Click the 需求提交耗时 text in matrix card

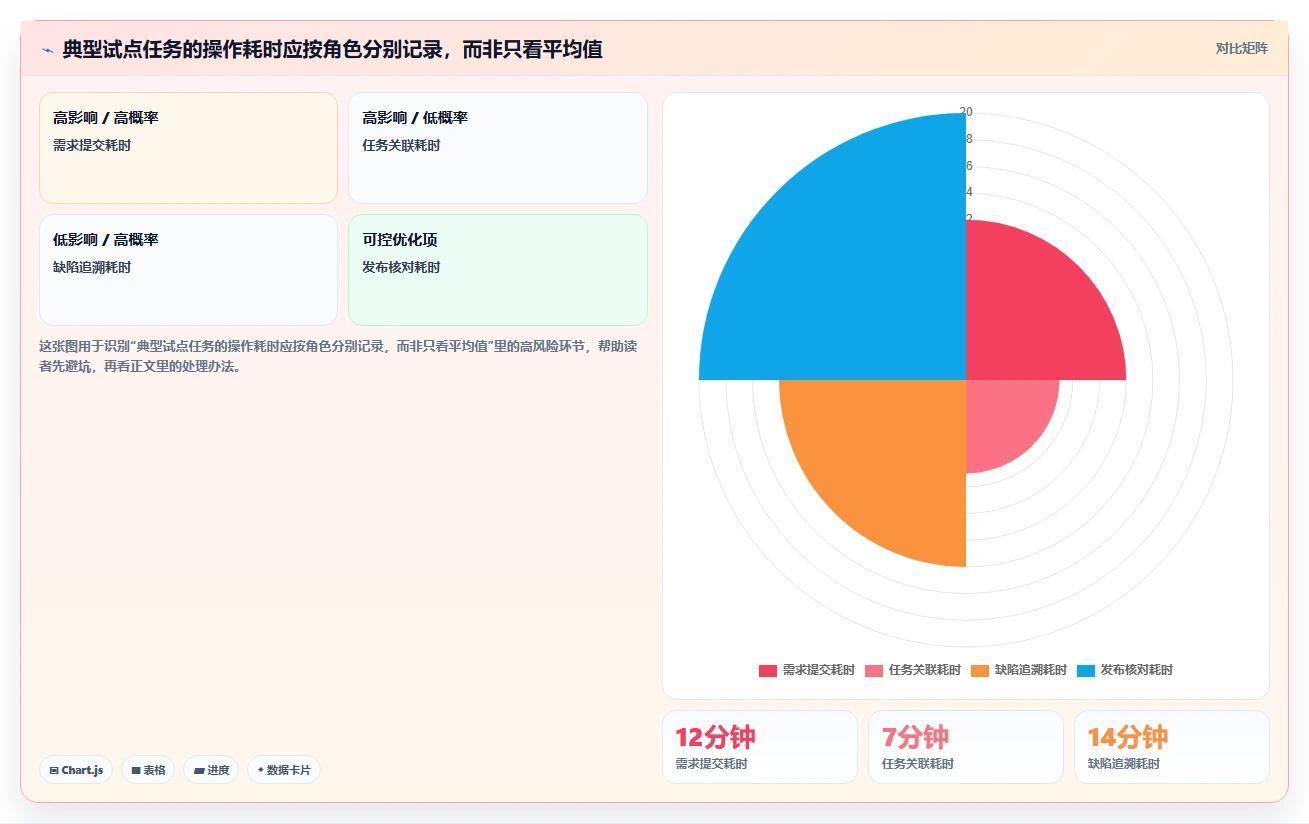tap(92, 146)
